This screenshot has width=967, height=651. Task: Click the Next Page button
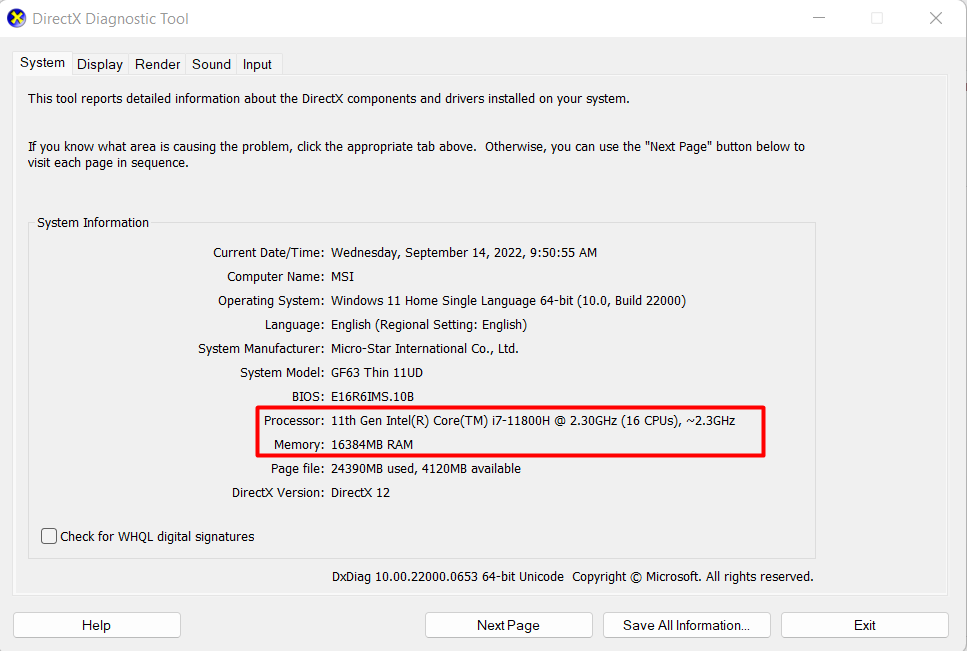pos(508,625)
